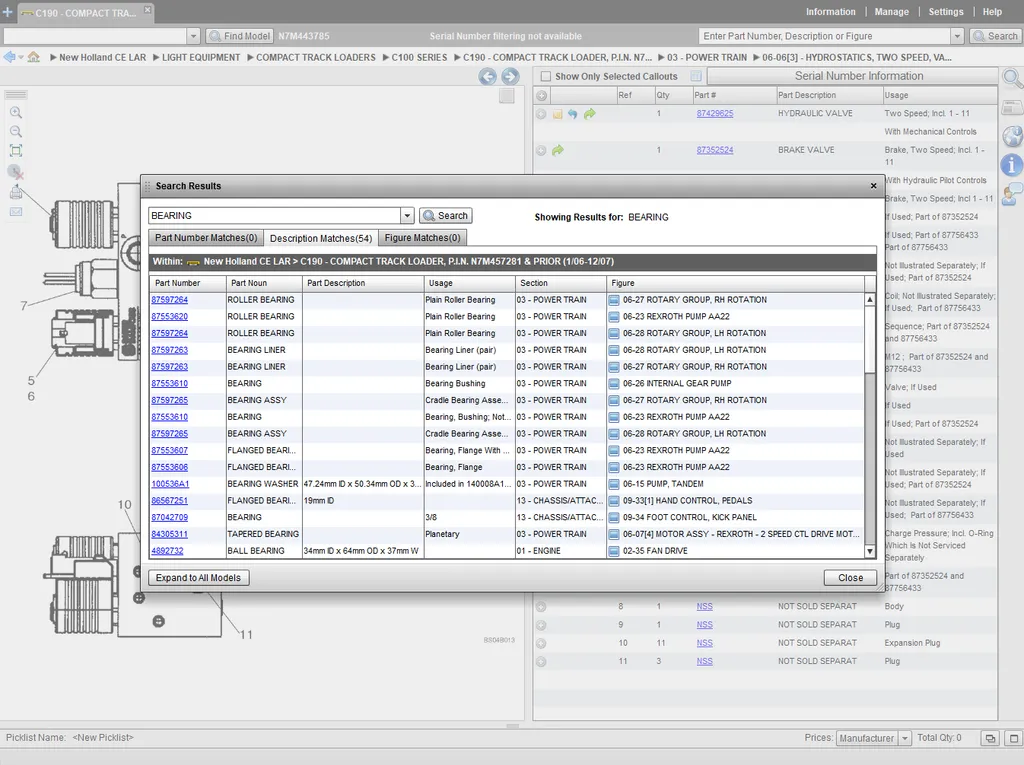Close the C190 - COMPACT TRA... tab
Viewport: 1024px width, 765px height.
tap(148, 10)
